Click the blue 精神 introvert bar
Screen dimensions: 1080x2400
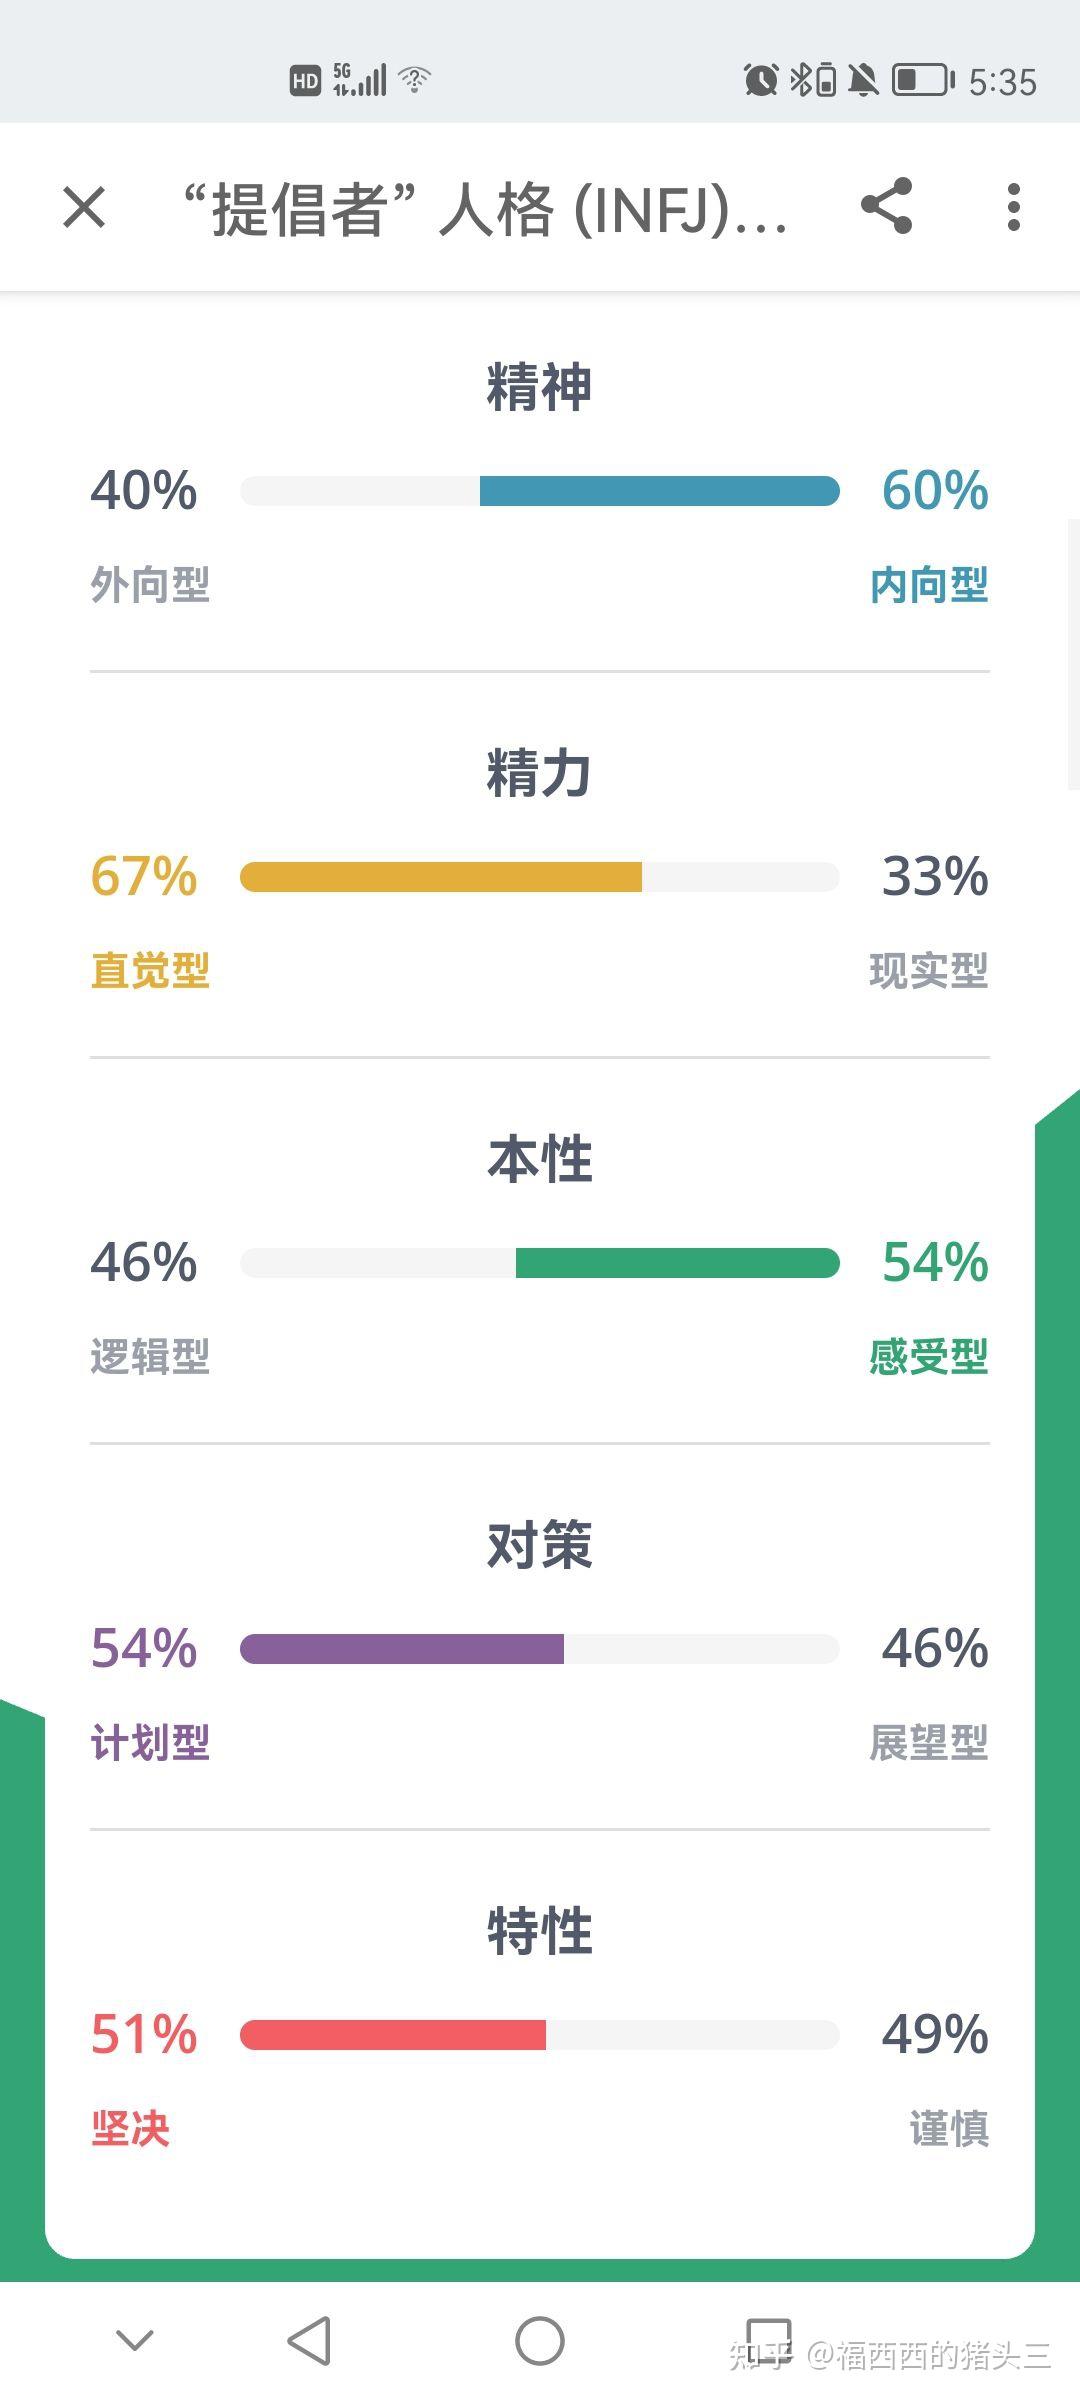coord(660,491)
